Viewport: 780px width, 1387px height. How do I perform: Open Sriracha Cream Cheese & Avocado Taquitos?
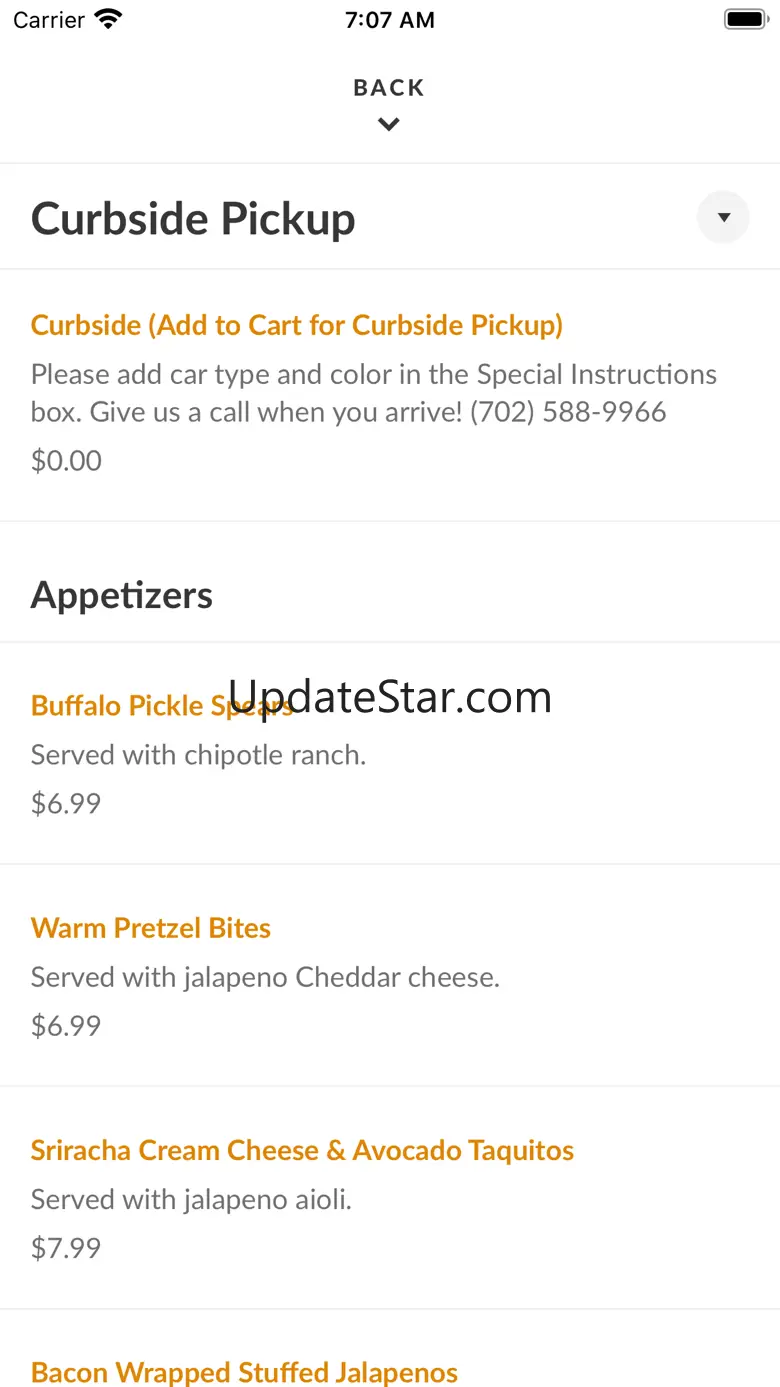click(302, 1150)
